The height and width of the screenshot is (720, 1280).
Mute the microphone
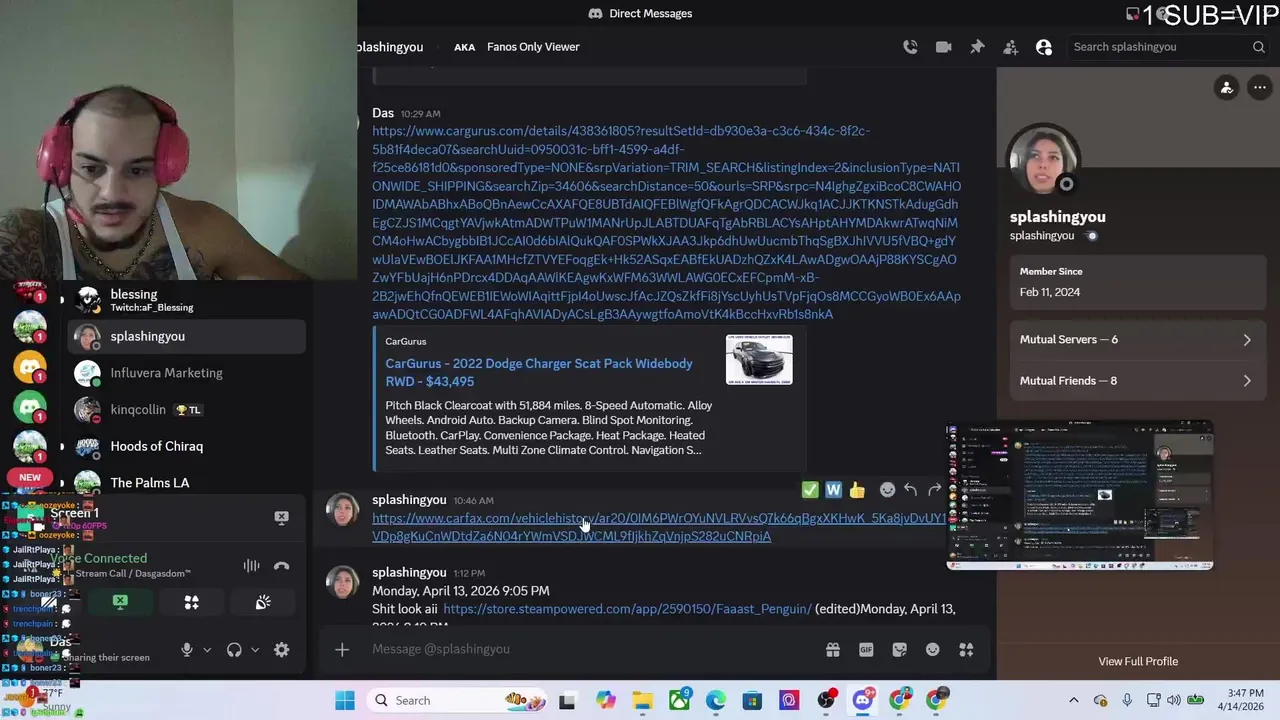click(186, 650)
